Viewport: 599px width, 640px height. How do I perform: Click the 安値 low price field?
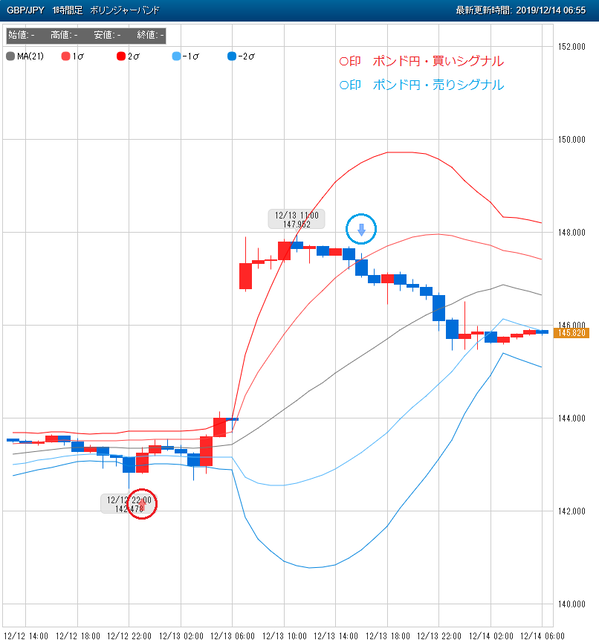pos(107,35)
